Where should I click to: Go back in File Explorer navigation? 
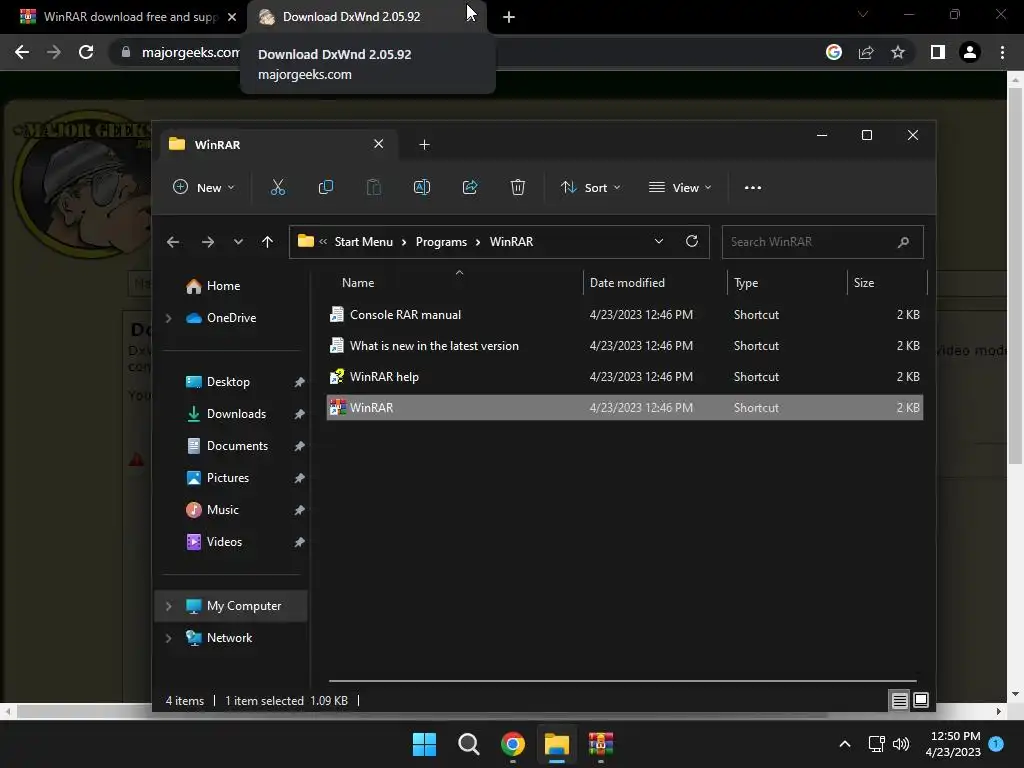(173, 242)
